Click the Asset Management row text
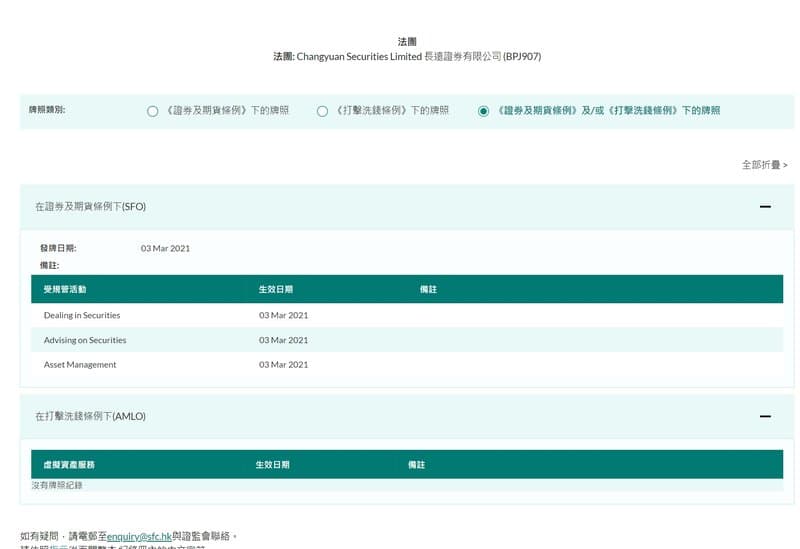The width and height of the screenshot is (800, 549). pos(80,365)
